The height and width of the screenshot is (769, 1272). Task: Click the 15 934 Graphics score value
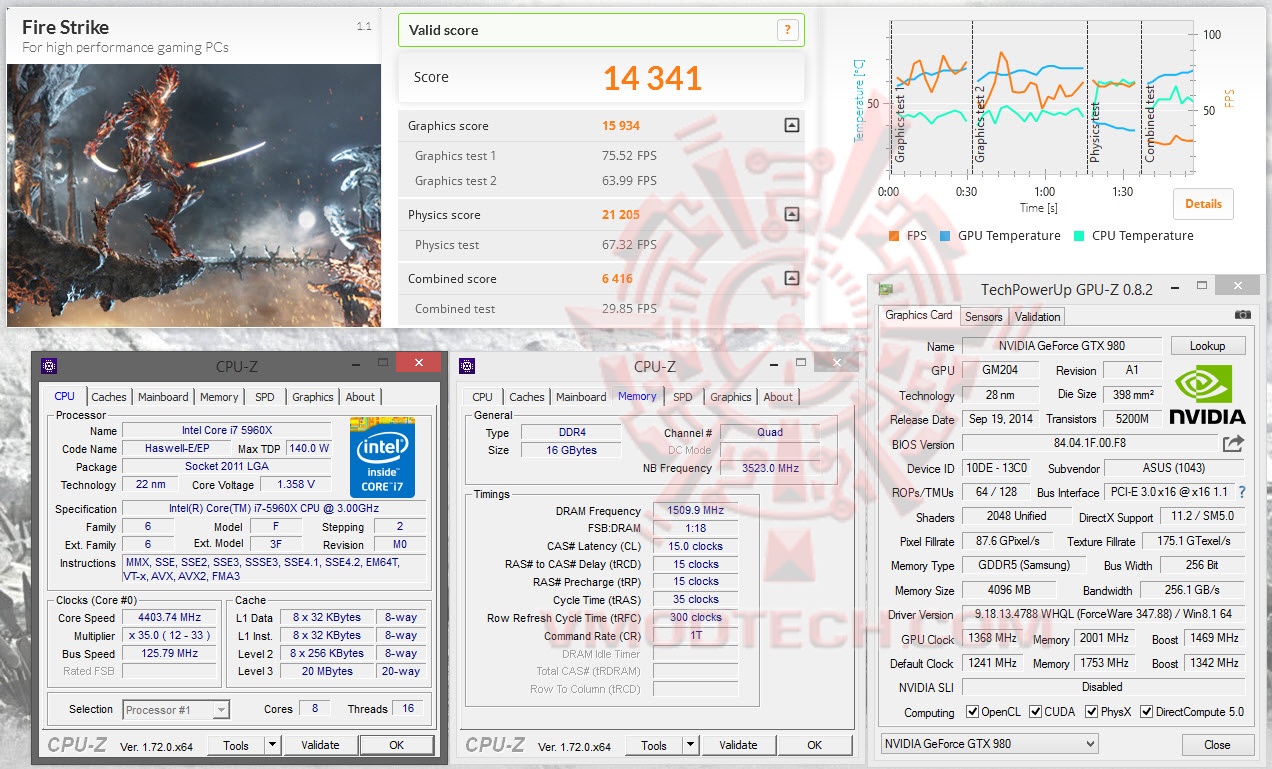621,126
